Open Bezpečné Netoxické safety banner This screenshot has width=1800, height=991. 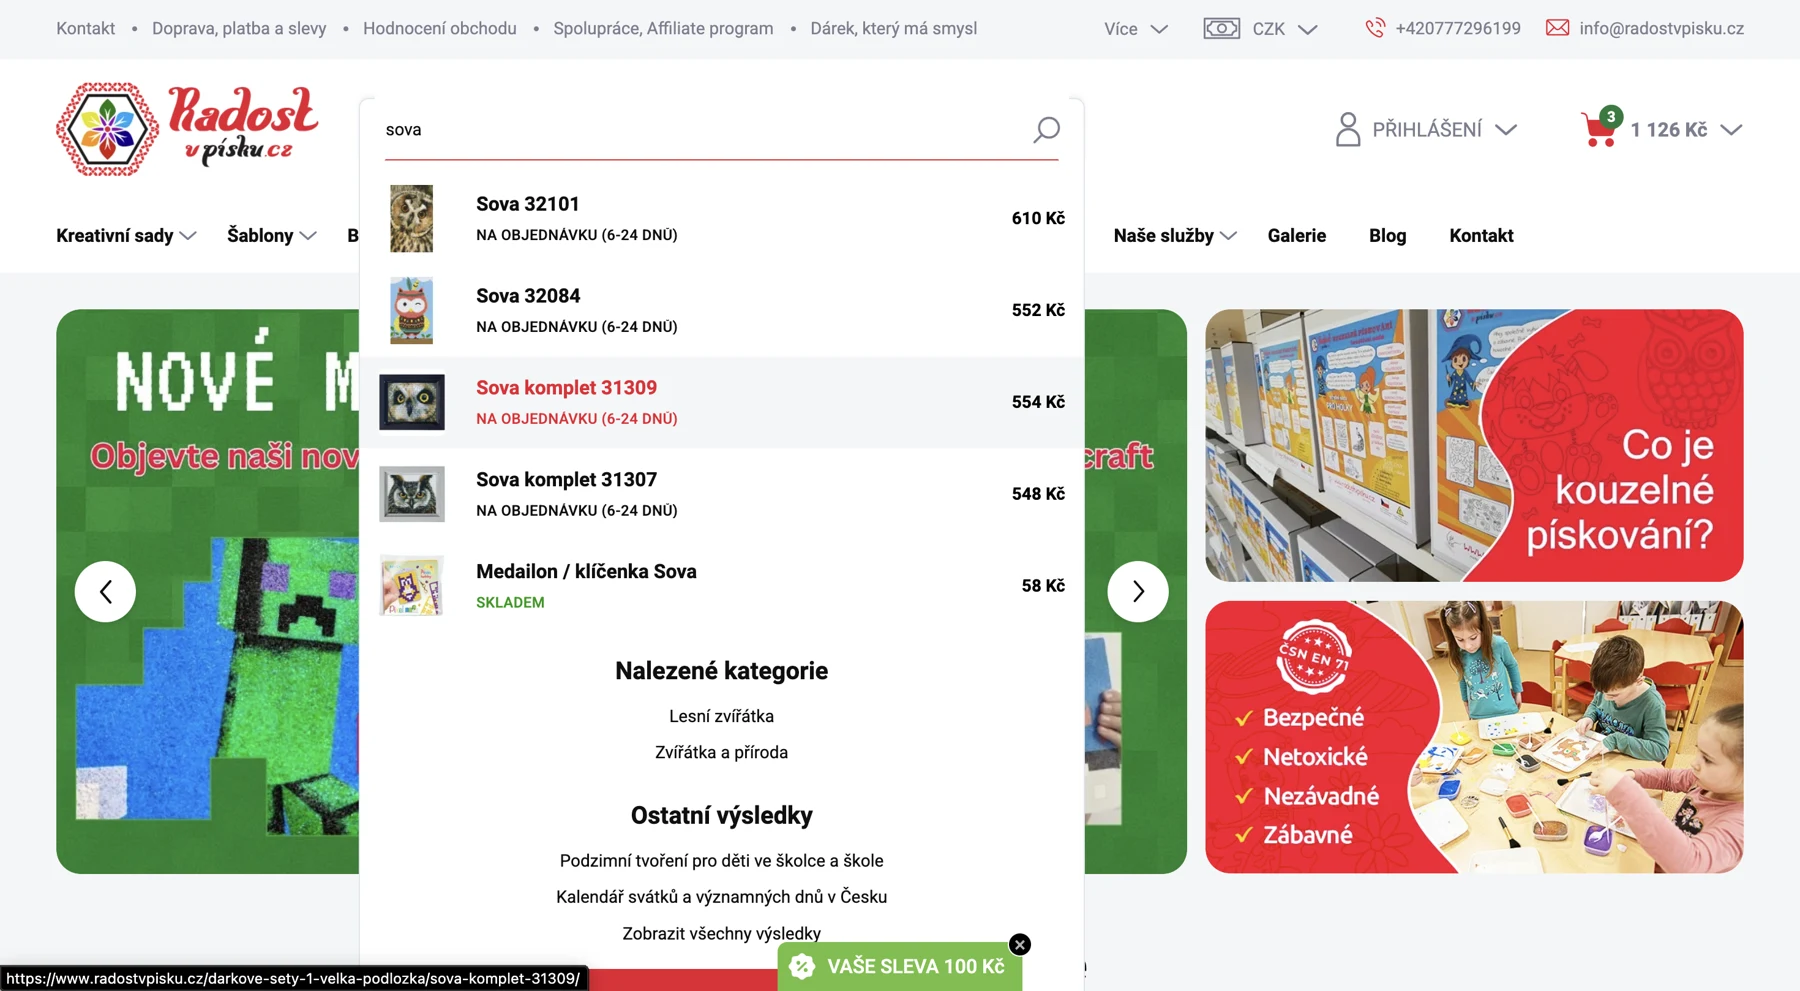click(x=1474, y=737)
